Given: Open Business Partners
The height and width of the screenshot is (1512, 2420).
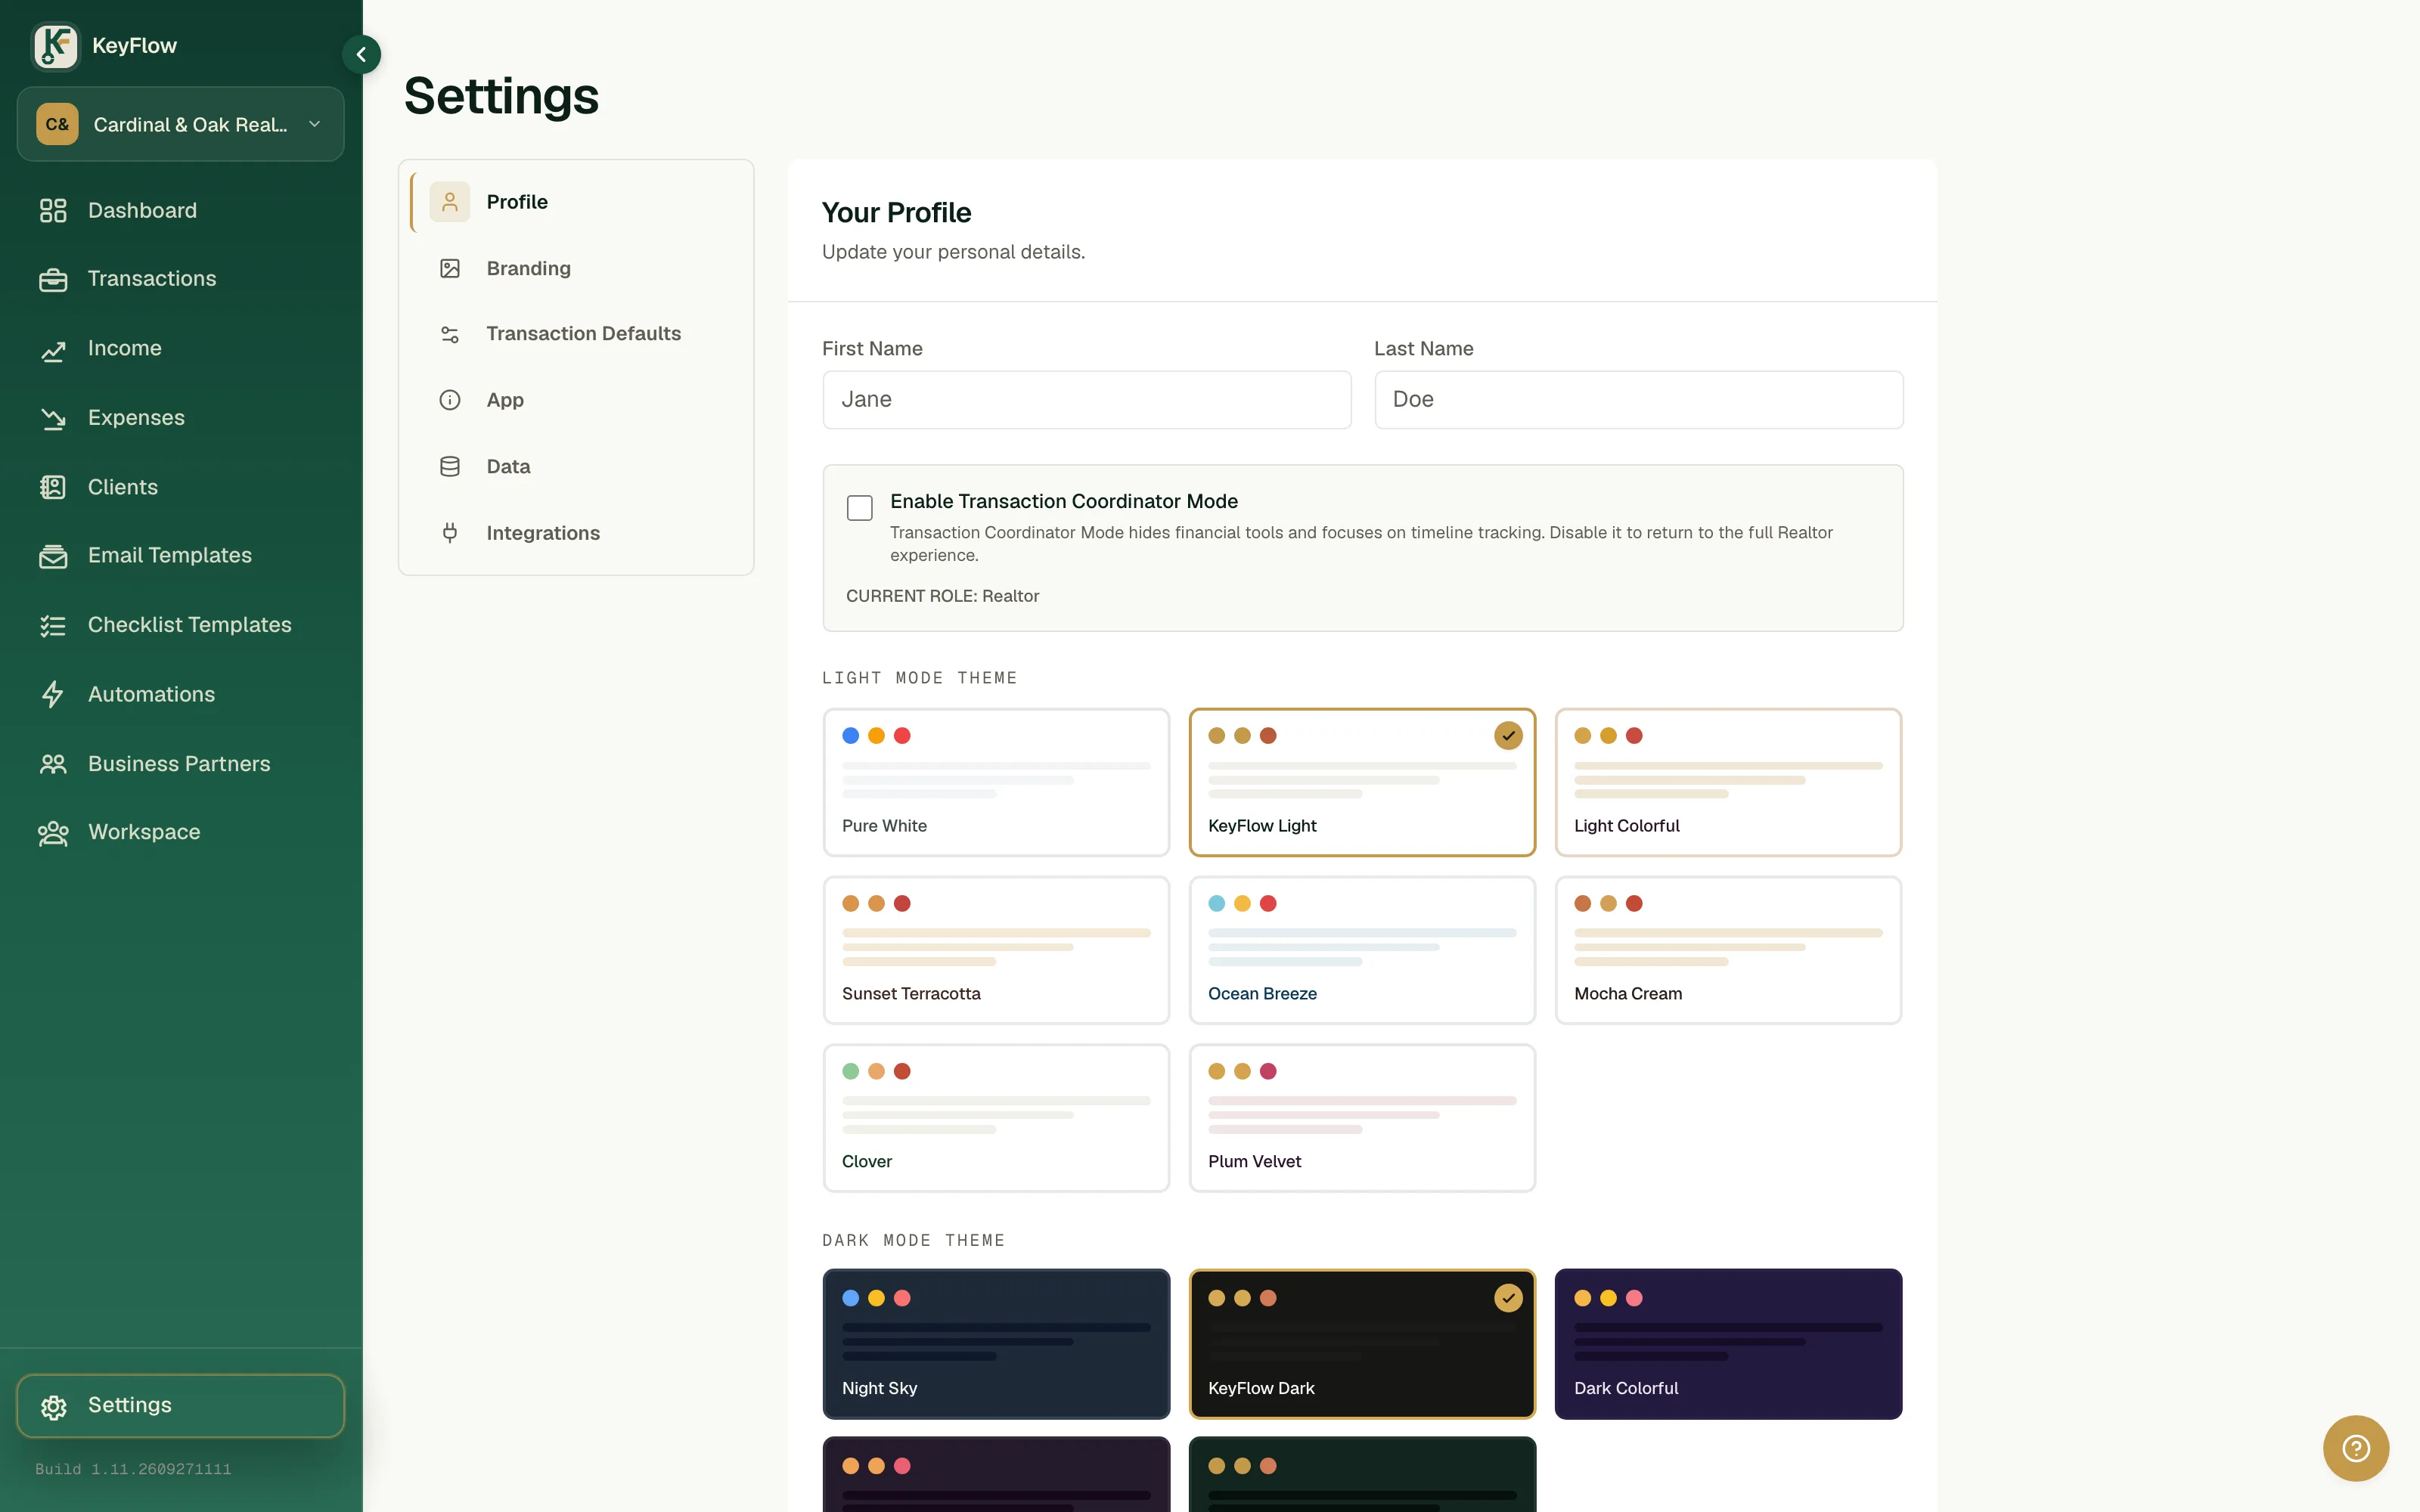Looking at the screenshot, I should click(180, 763).
